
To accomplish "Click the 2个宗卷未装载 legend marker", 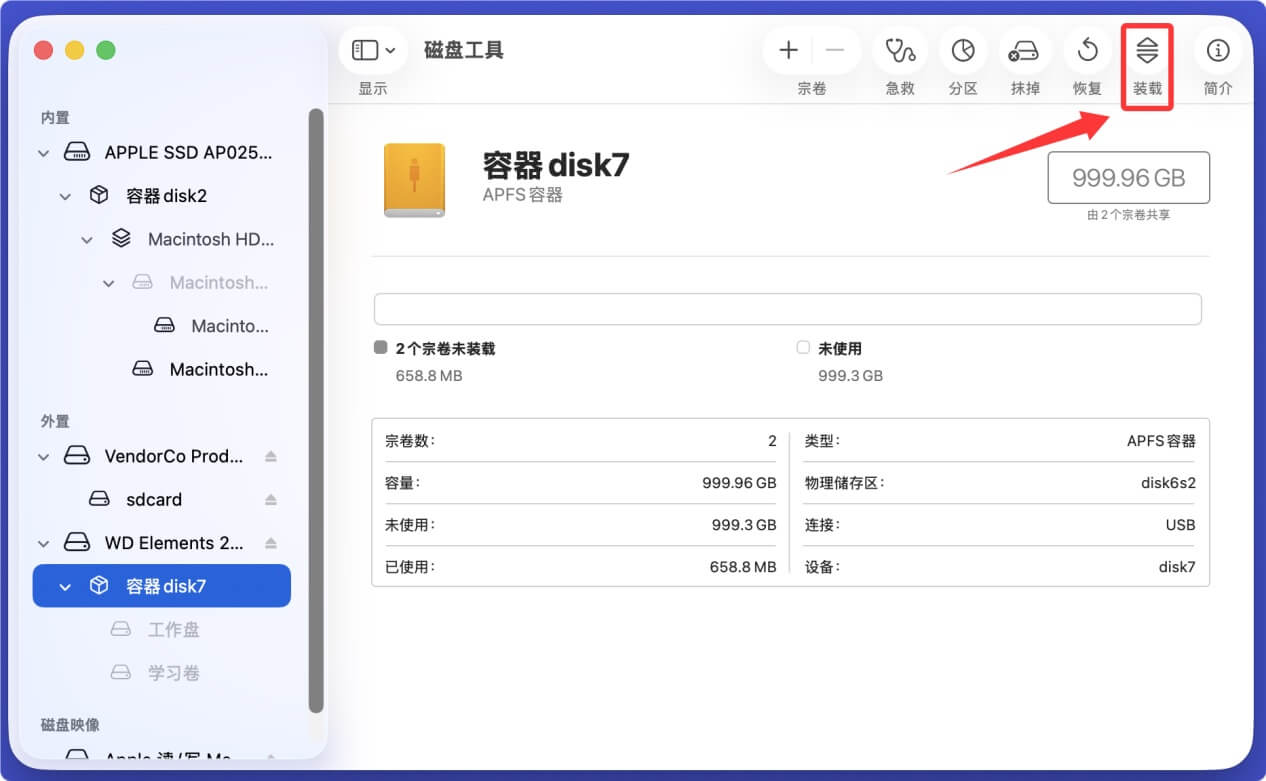I will coord(380,347).
